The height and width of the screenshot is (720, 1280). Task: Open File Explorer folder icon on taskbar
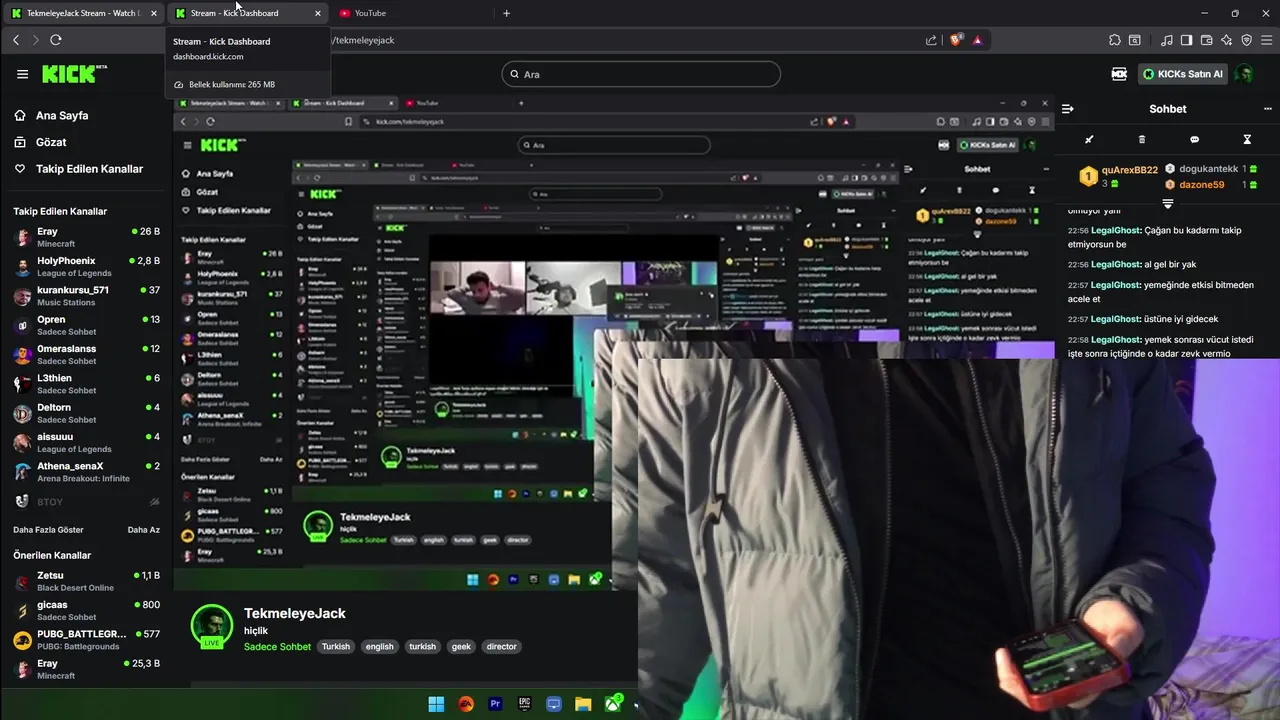[583, 704]
